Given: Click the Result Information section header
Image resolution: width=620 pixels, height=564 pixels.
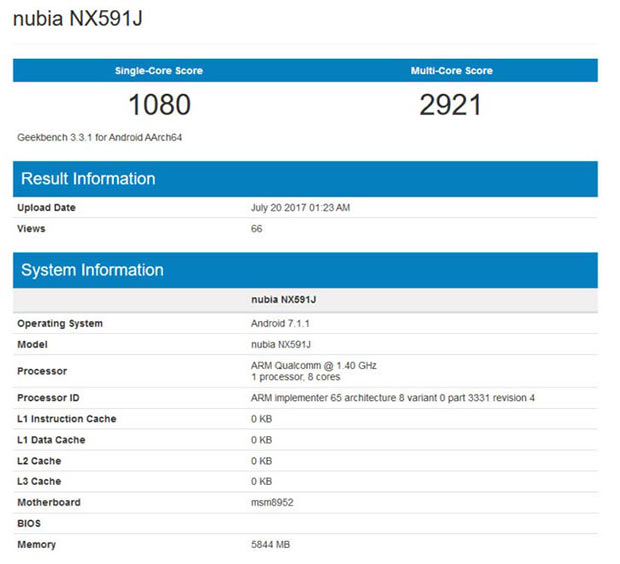Looking at the screenshot, I should tap(88, 179).
